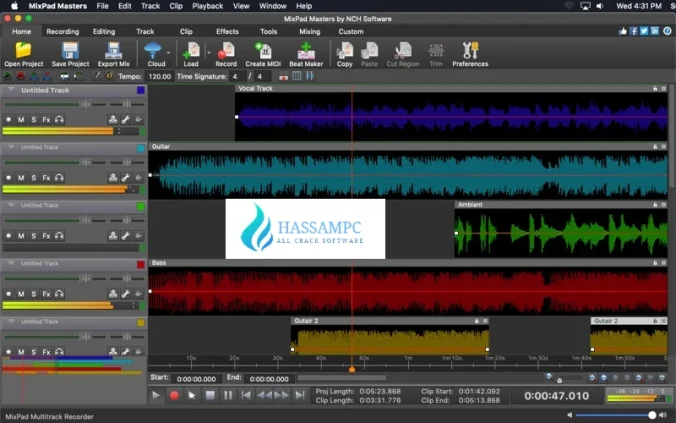Open the Load dropdown arrow

[209, 53]
